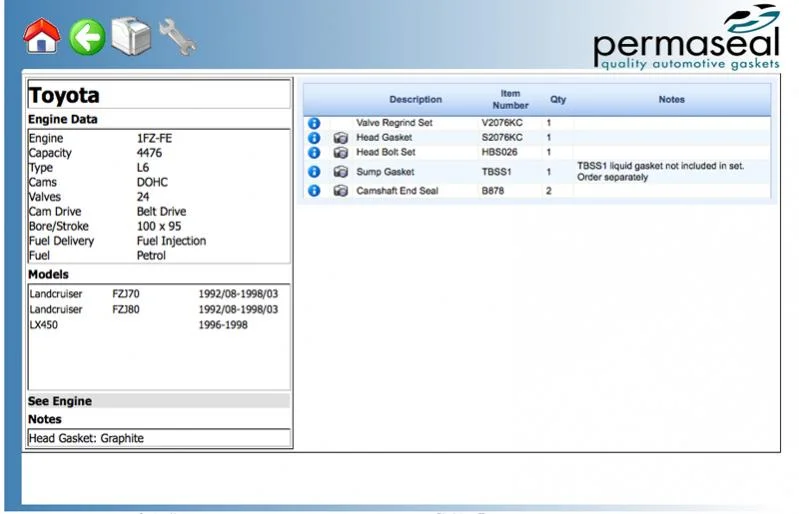Click the Valve Regrind Set description
This screenshot has height=514, width=799.
coord(394,123)
